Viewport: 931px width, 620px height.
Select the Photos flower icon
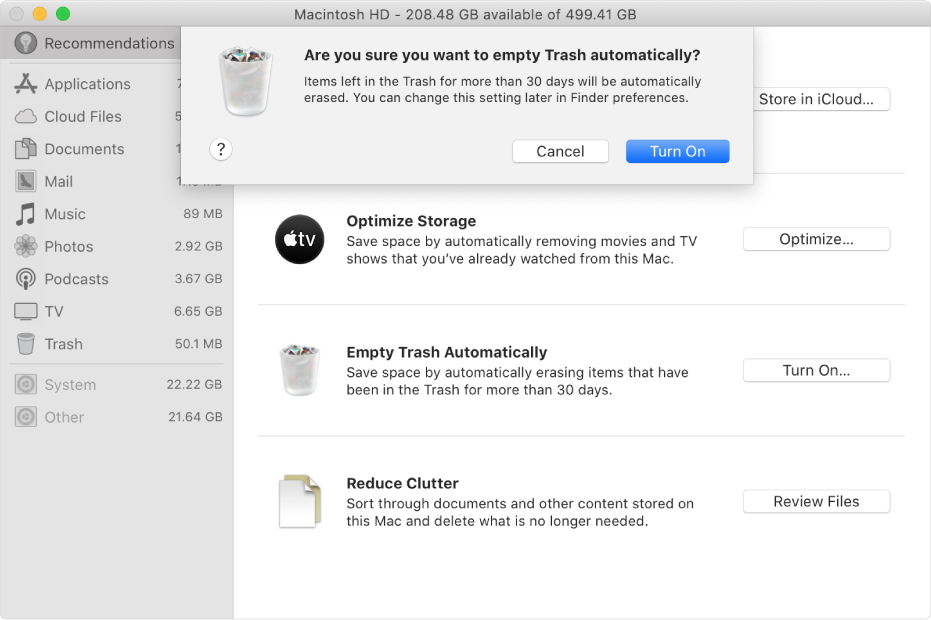26,246
